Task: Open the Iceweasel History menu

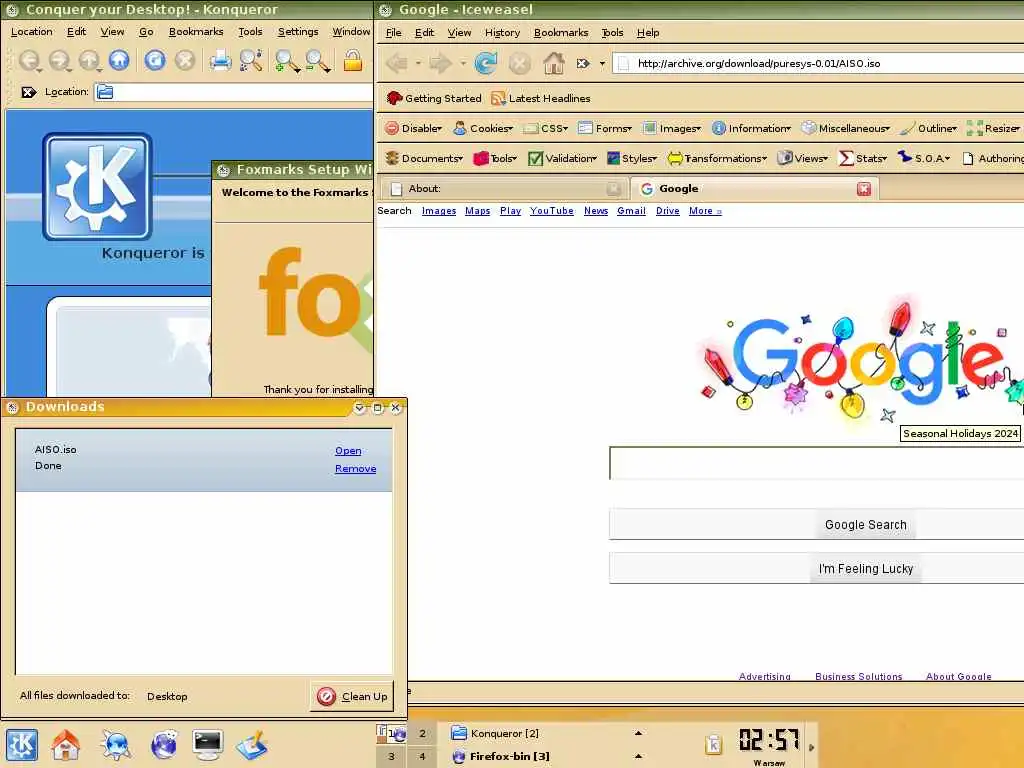Action: [502, 33]
